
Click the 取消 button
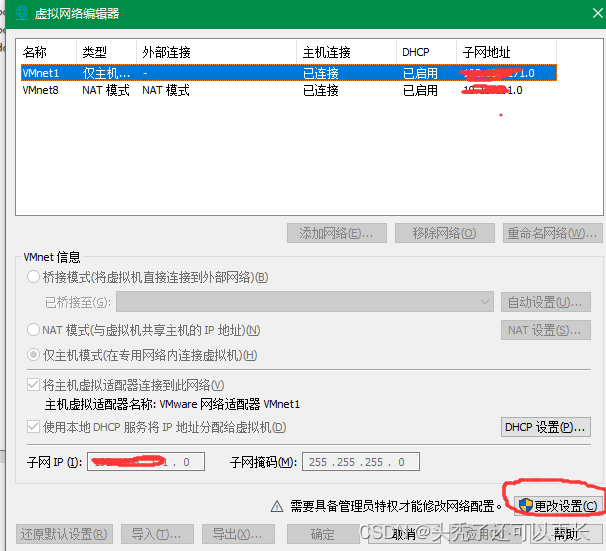click(x=404, y=534)
